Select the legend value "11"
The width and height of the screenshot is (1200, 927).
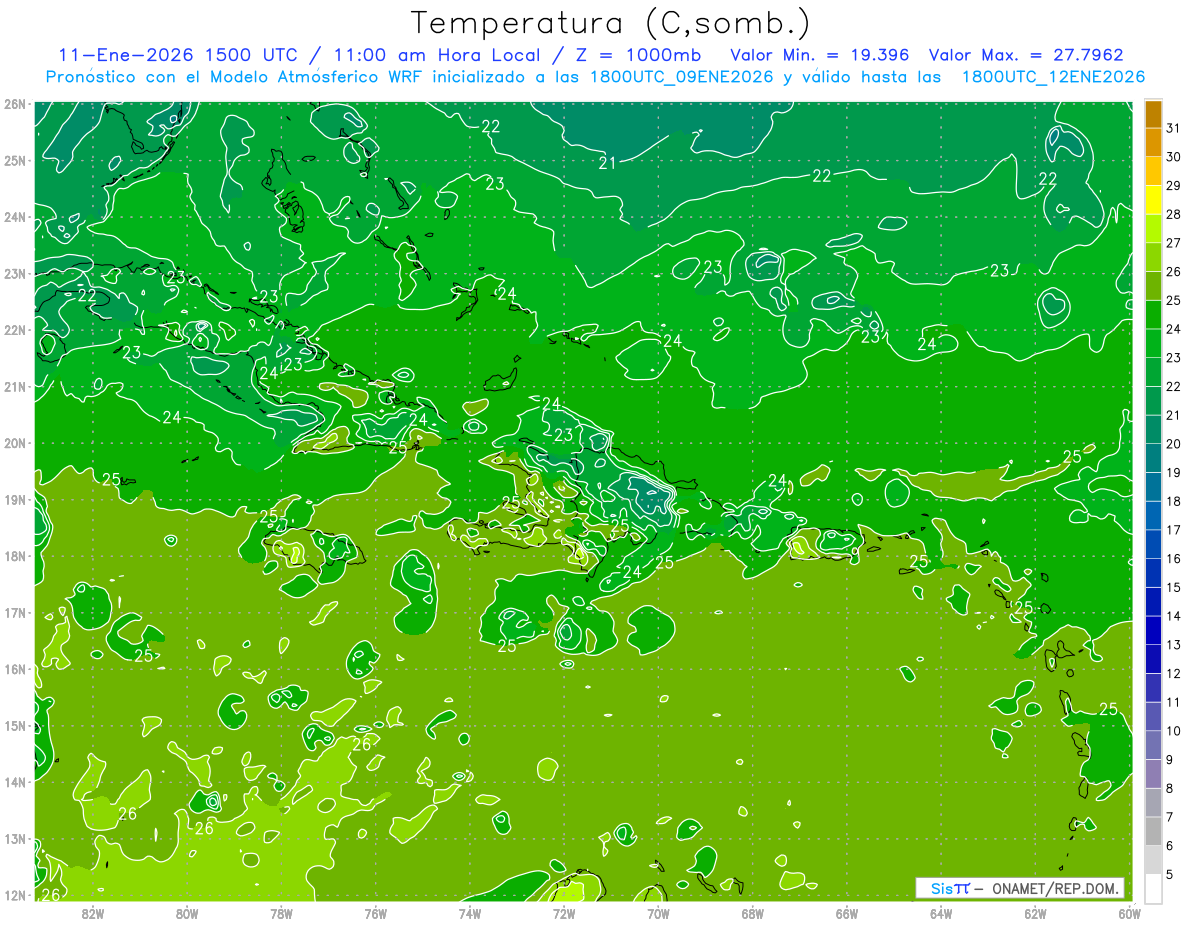pos(1173,702)
